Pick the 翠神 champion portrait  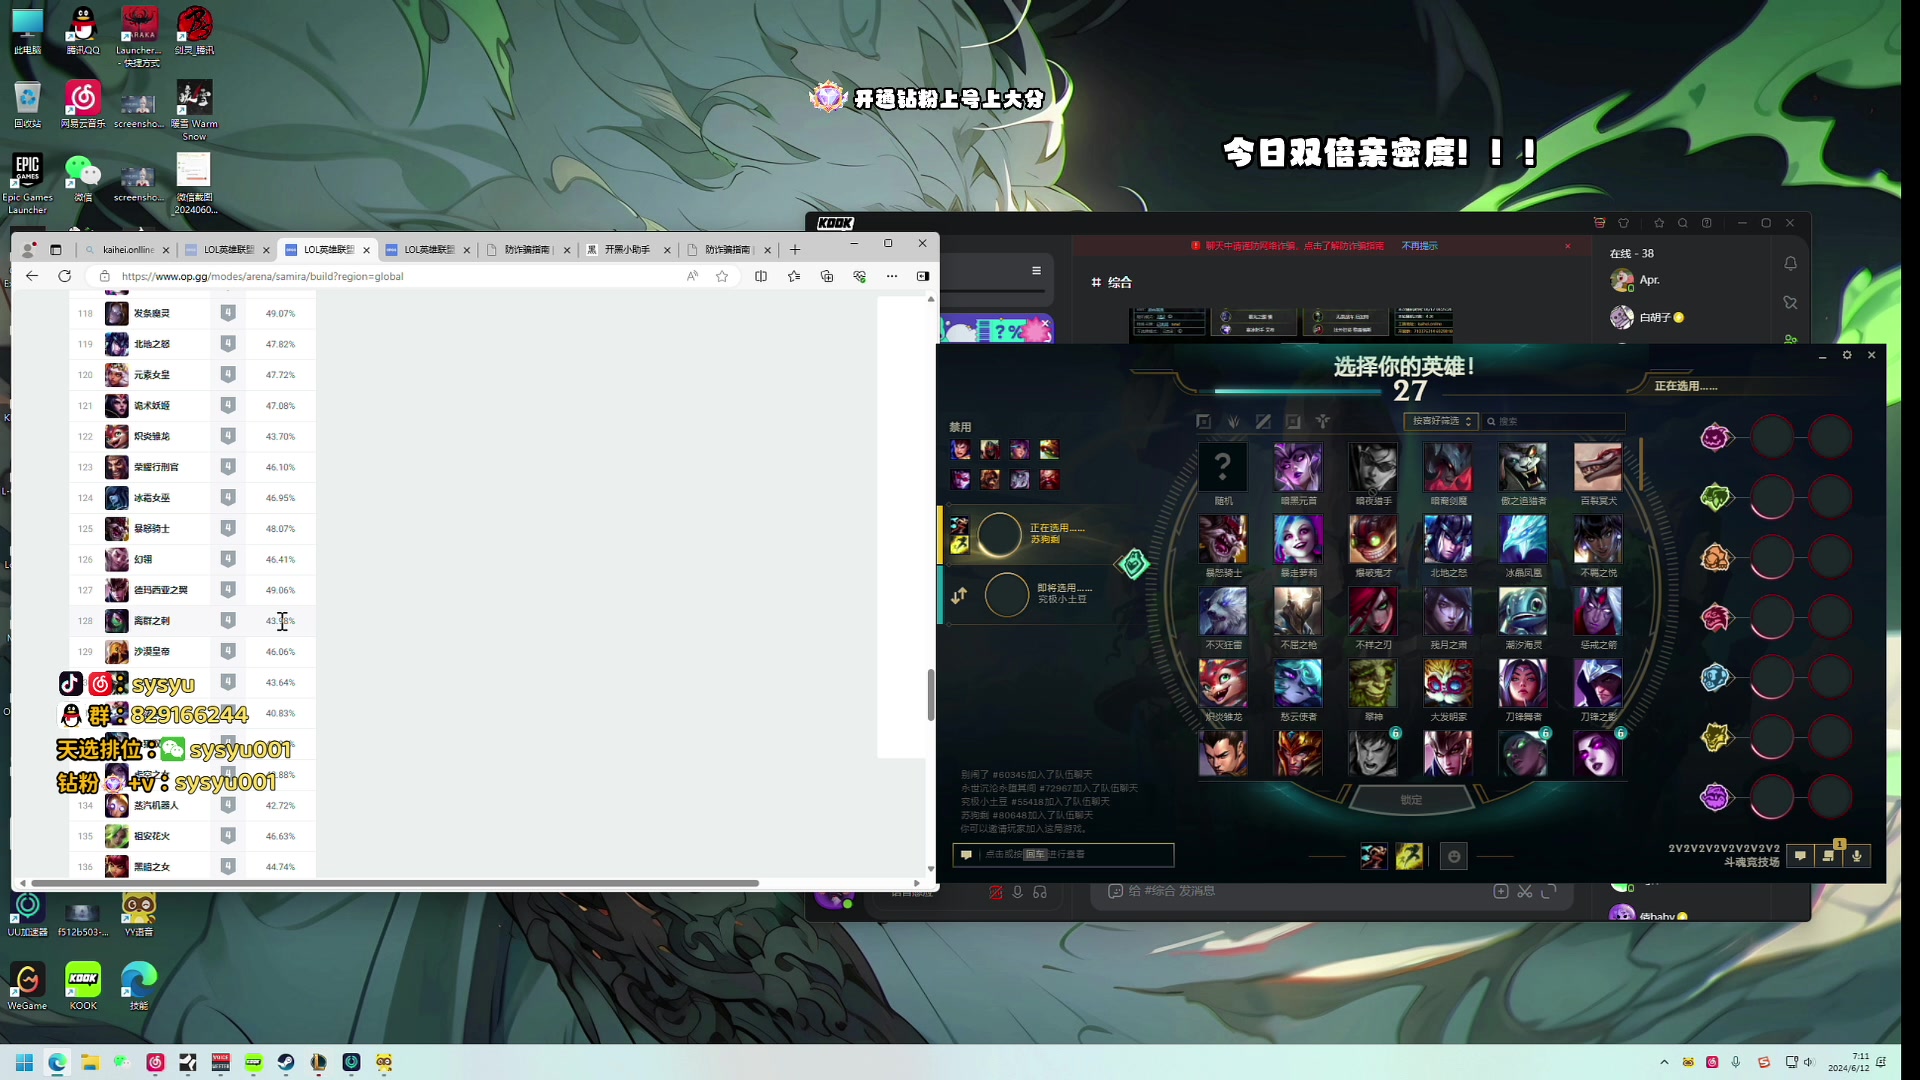(1373, 684)
